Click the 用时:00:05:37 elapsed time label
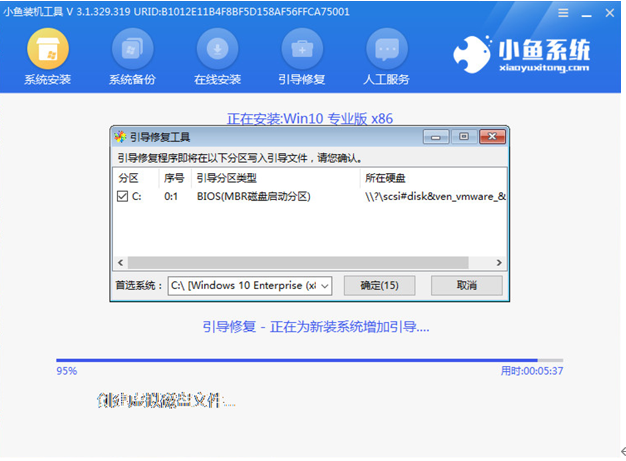The image size is (626, 461). [x=532, y=371]
